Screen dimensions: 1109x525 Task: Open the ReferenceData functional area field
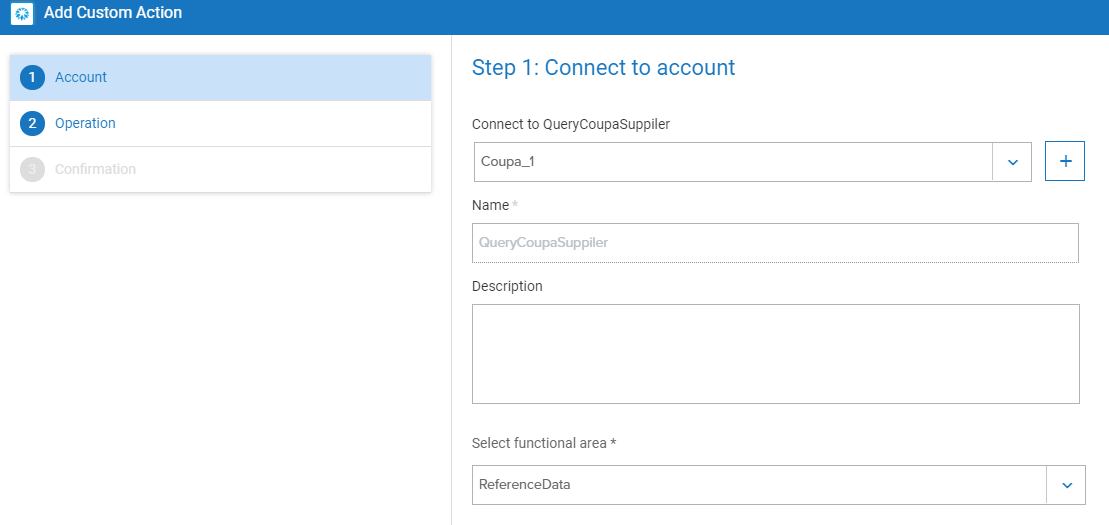pyautogui.click(x=779, y=485)
